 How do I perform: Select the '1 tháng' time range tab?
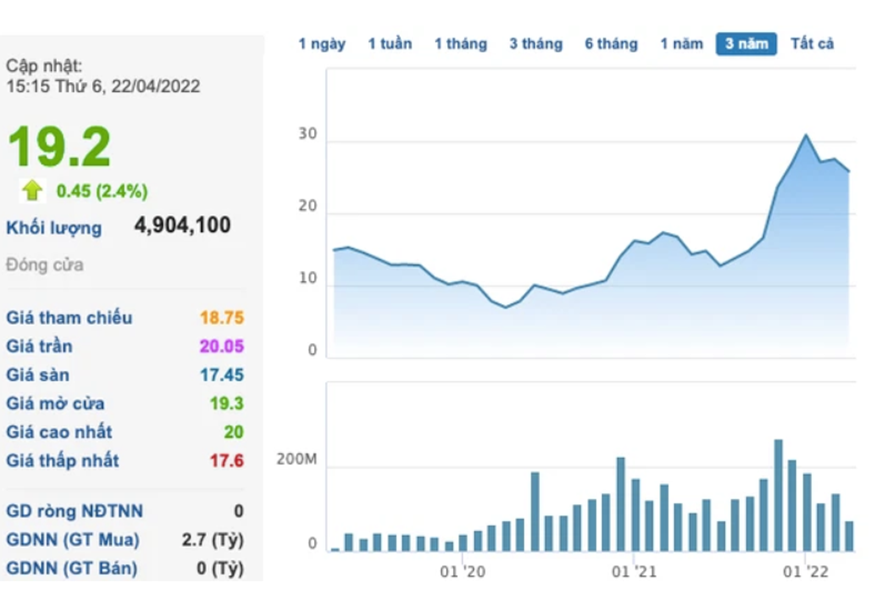(461, 44)
